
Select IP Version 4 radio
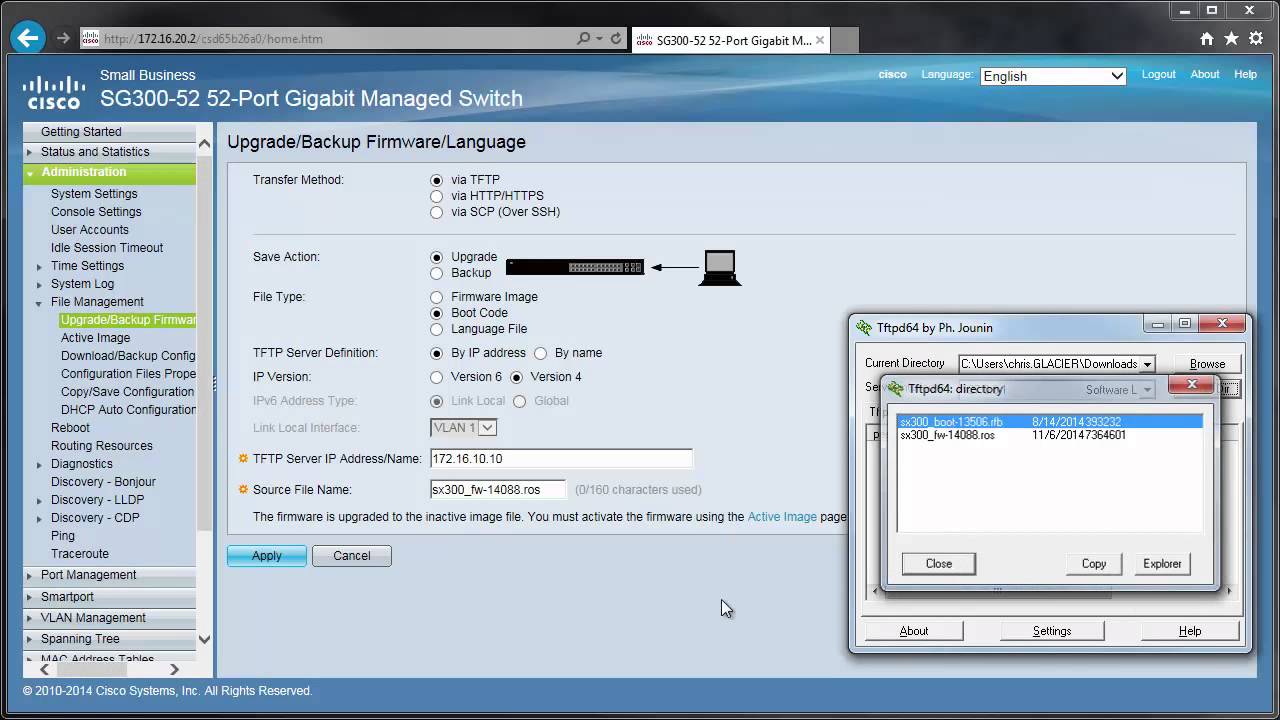[x=517, y=378]
